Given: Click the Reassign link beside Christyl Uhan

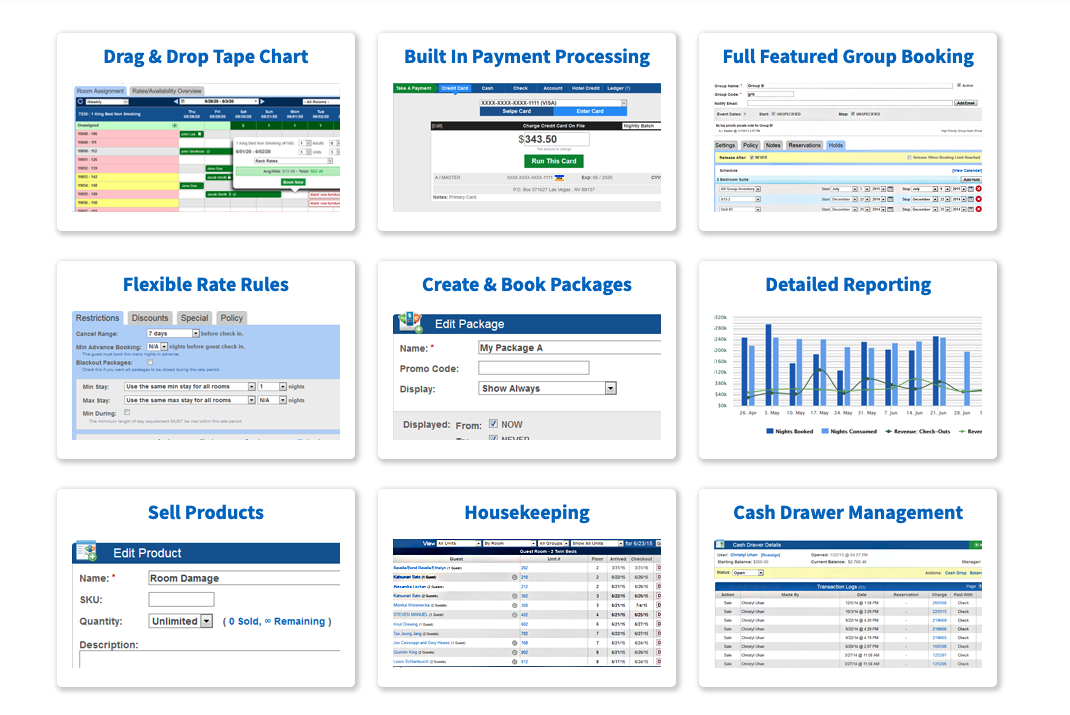Looking at the screenshot, I should coord(770,555).
